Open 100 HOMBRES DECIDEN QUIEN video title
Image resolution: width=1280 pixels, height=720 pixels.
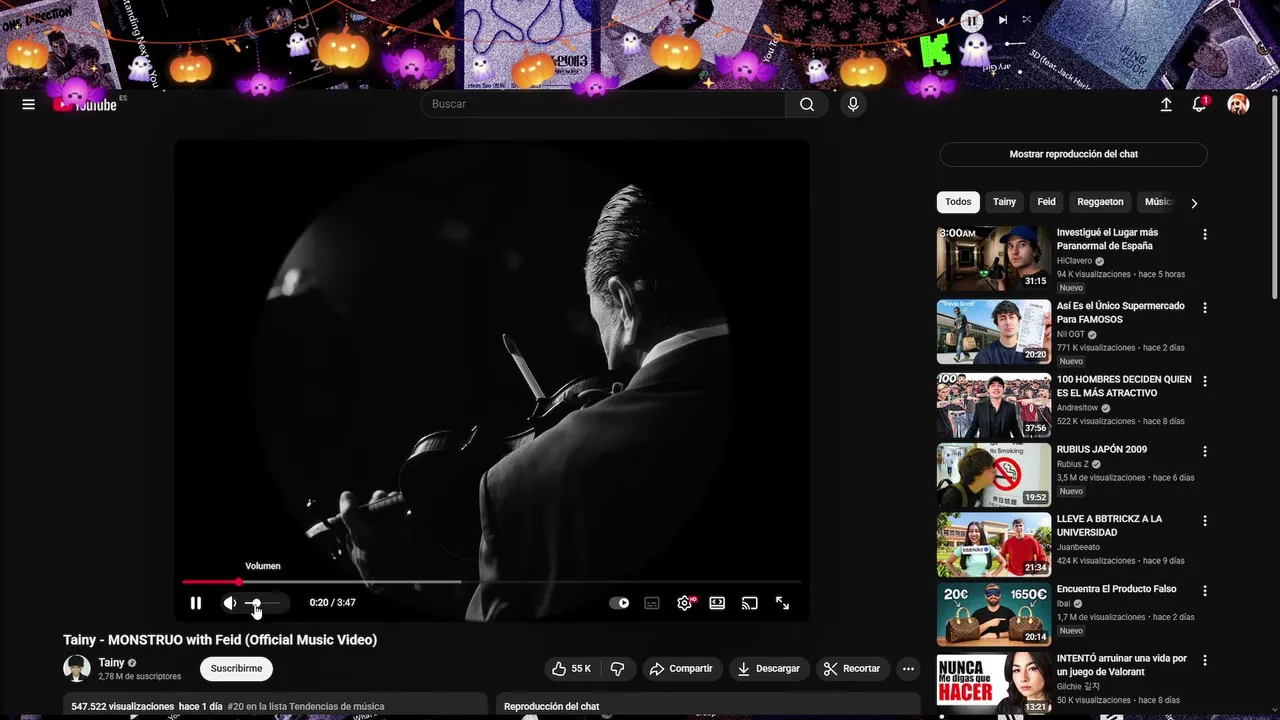[1124, 386]
